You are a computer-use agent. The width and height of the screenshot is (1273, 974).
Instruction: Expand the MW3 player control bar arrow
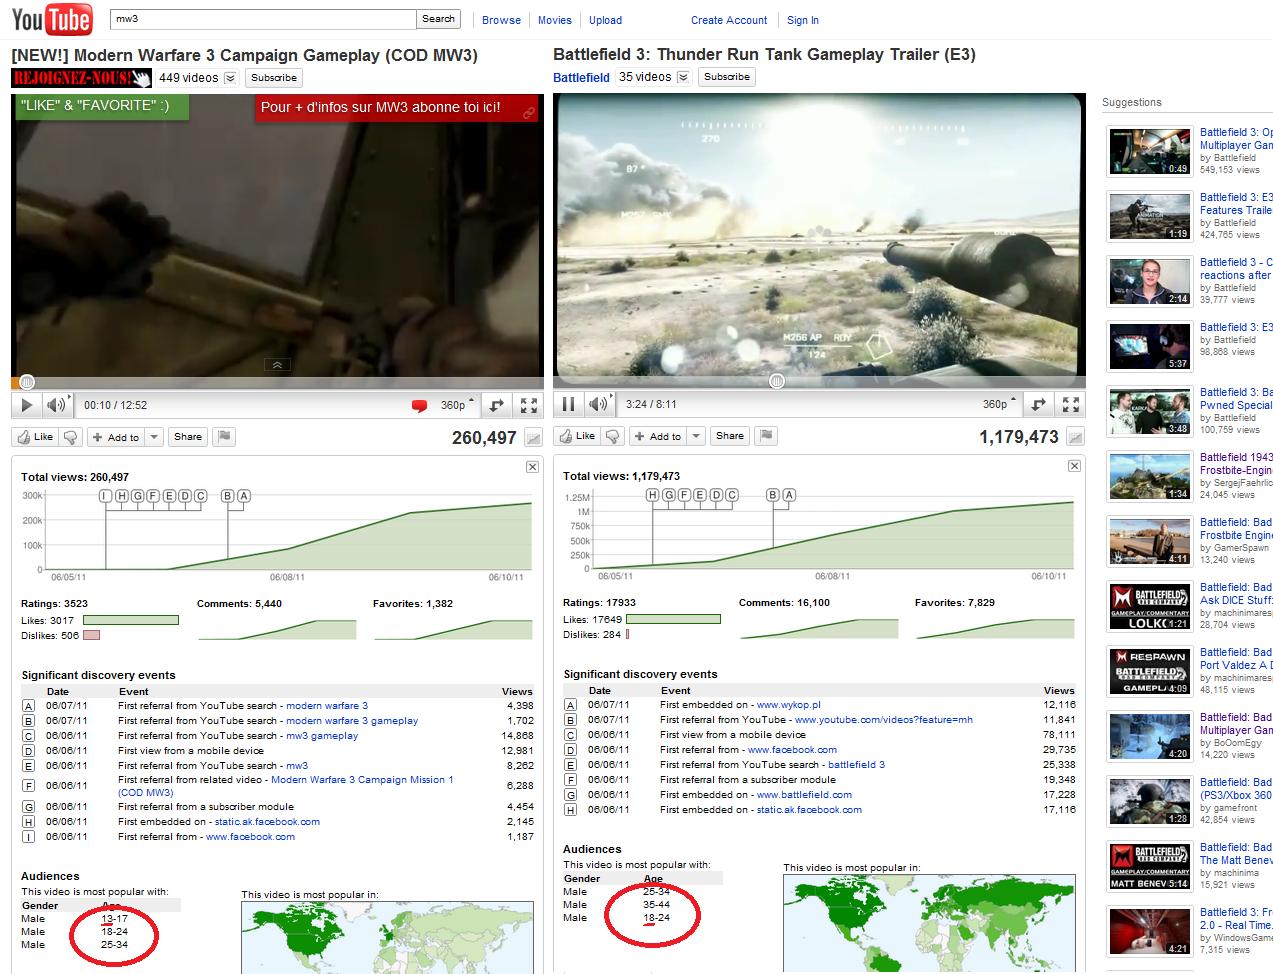(277, 365)
